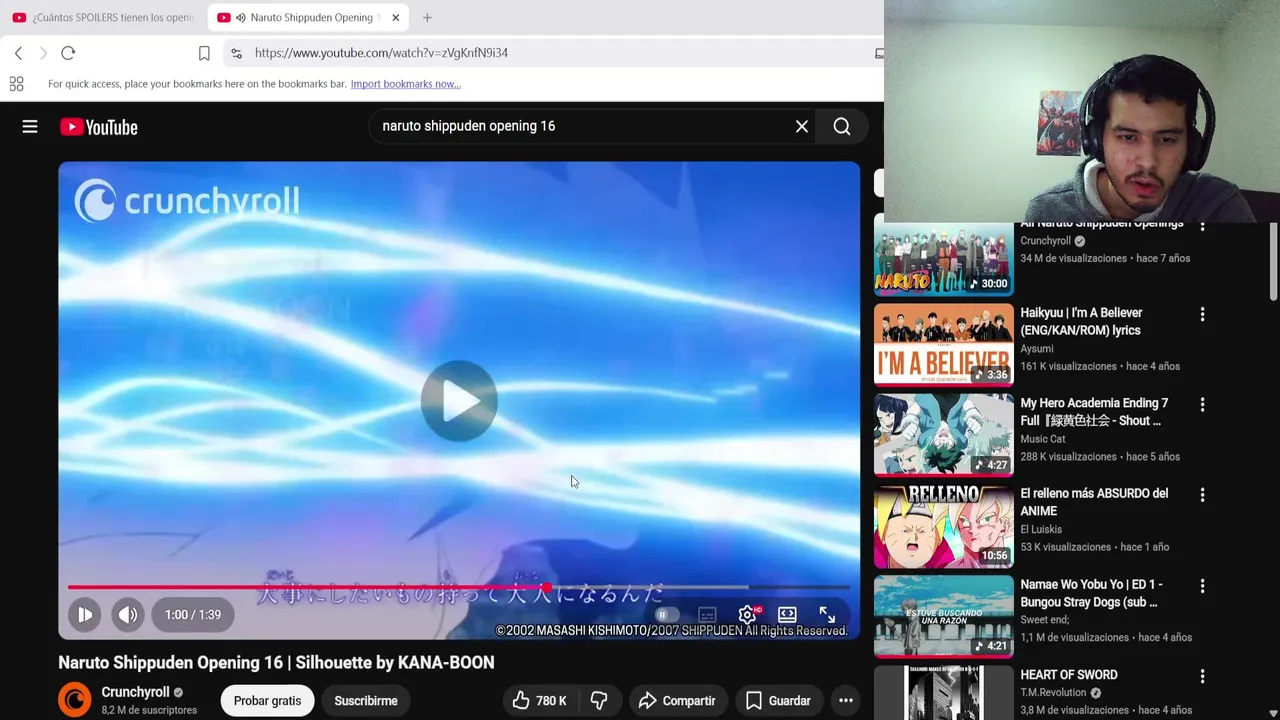Seek on the red video progress bar
The height and width of the screenshot is (720, 1280).
(459, 587)
